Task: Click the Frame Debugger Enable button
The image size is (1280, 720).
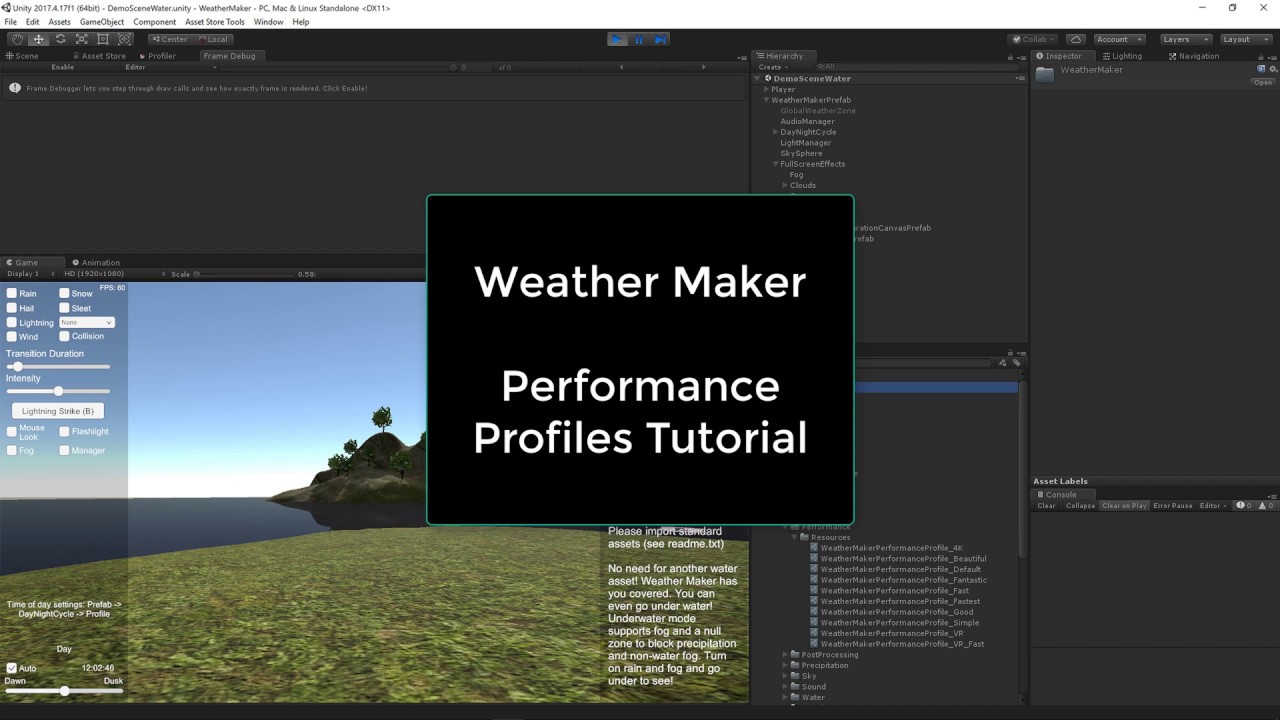Action: [62, 67]
